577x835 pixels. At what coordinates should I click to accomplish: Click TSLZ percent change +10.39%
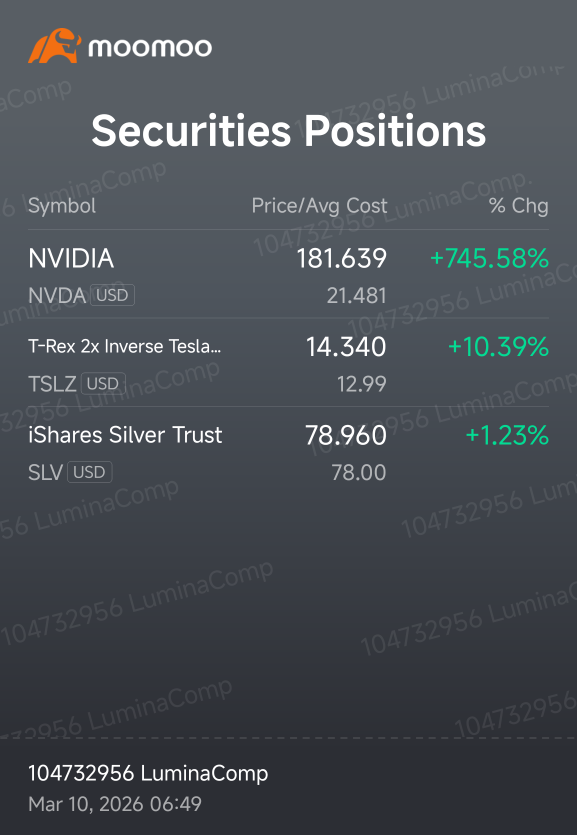498,347
